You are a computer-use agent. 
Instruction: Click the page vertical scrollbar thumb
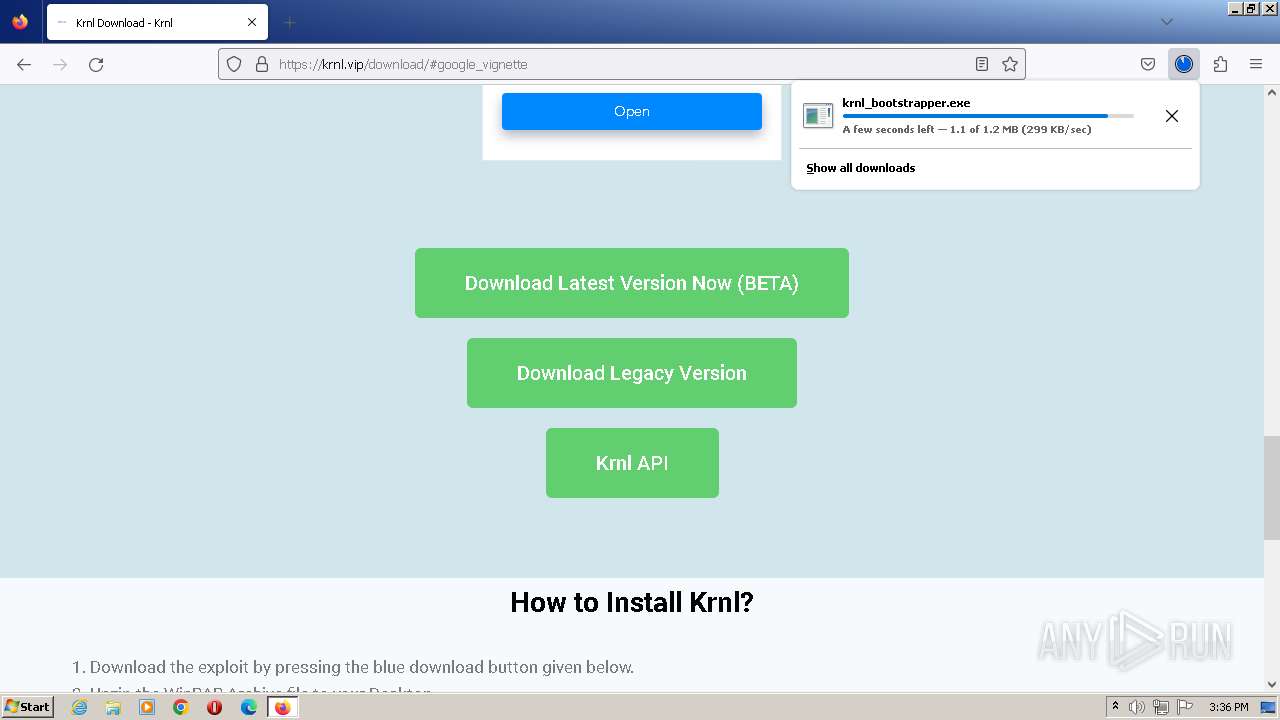(1271, 488)
